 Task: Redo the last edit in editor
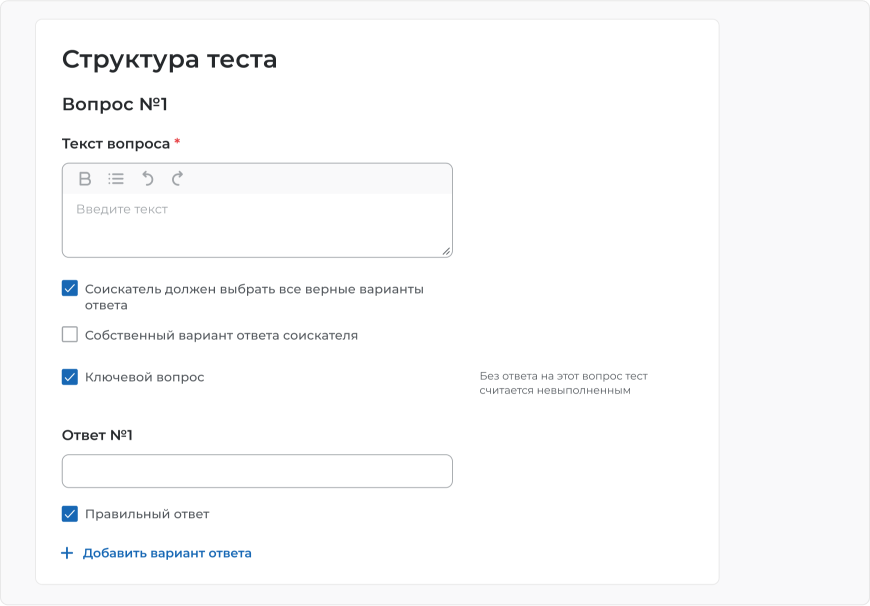pyautogui.click(x=178, y=179)
